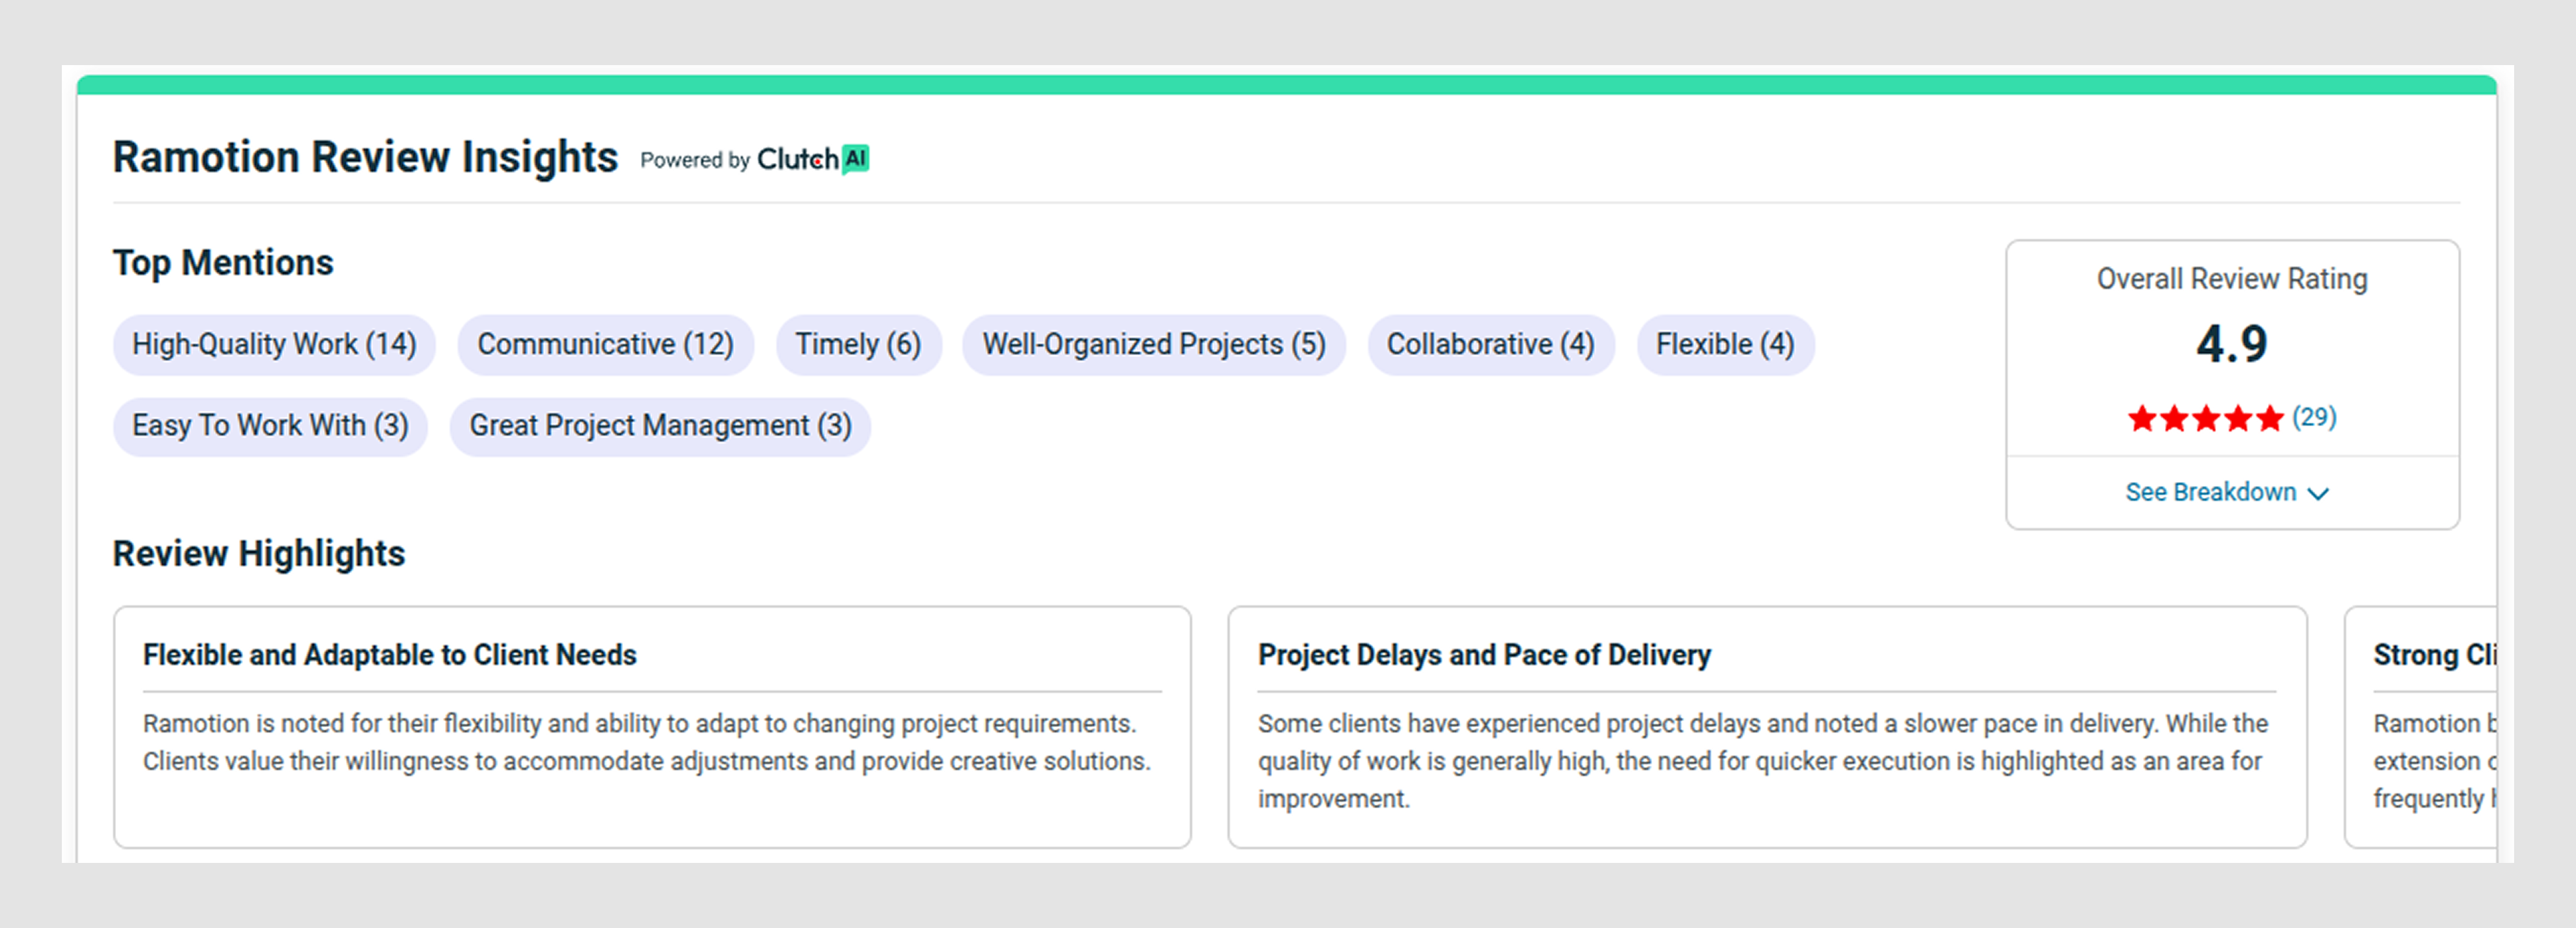This screenshot has width=2576, height=928.
Task: Click the Overall Review Rating label
Action: (2232, 279)
